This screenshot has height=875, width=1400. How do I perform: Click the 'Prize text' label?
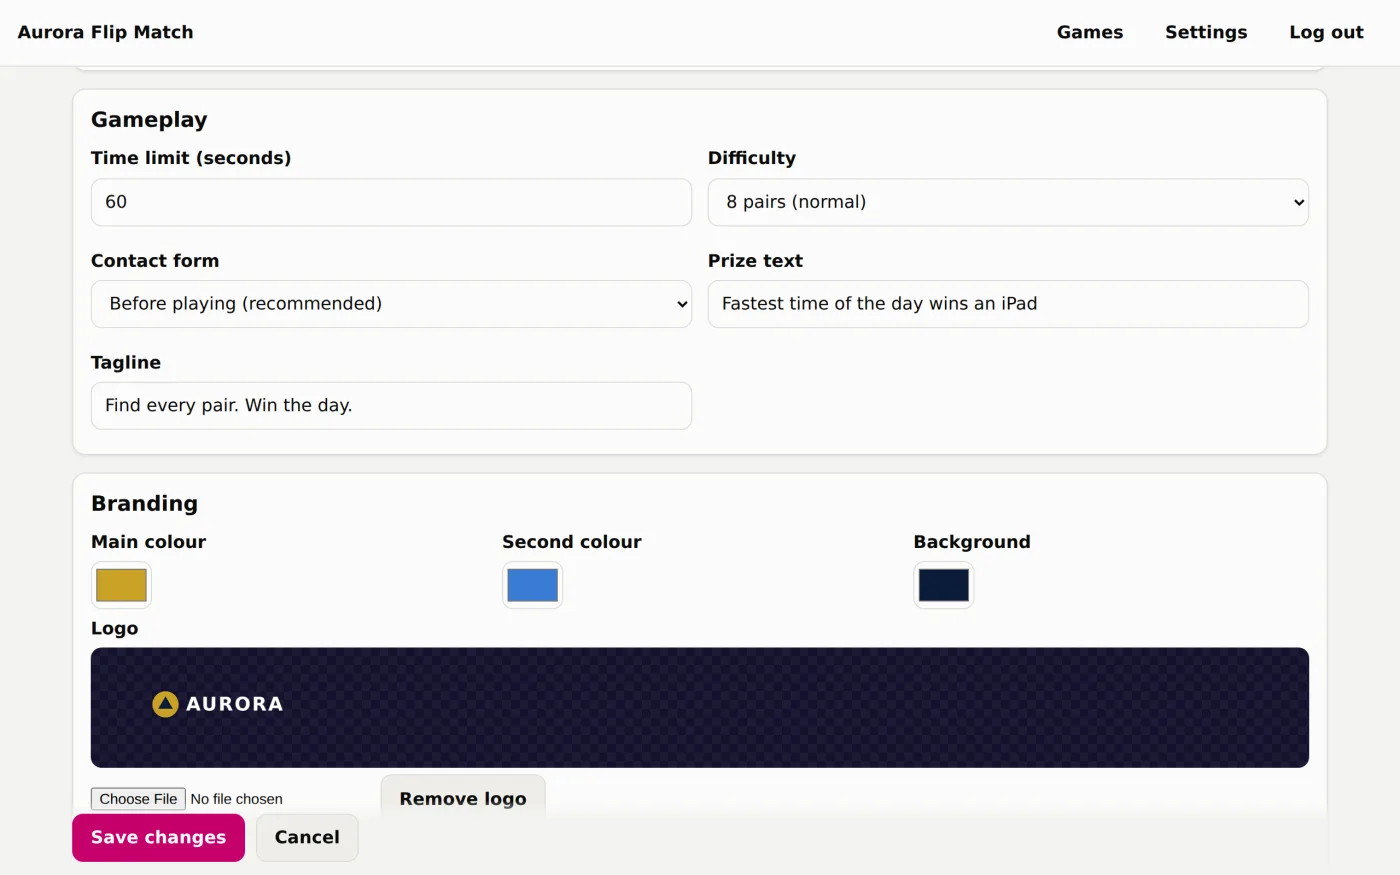click(x=755, y=261)
